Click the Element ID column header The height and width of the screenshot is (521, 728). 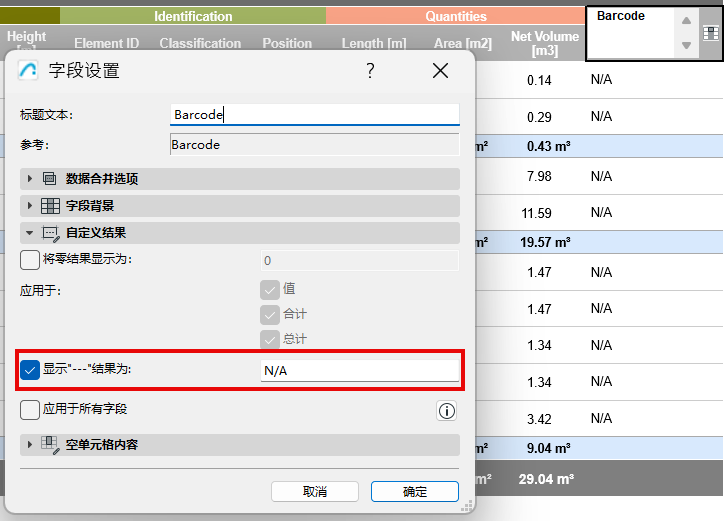[106, 43]
